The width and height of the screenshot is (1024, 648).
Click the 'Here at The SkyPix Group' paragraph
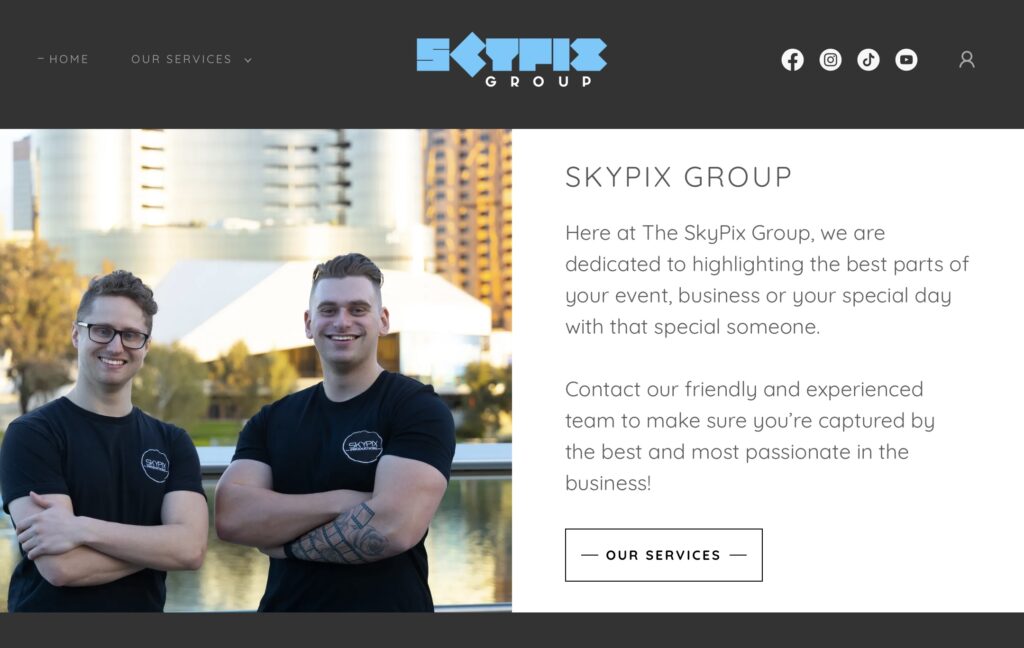pos(767,280)
